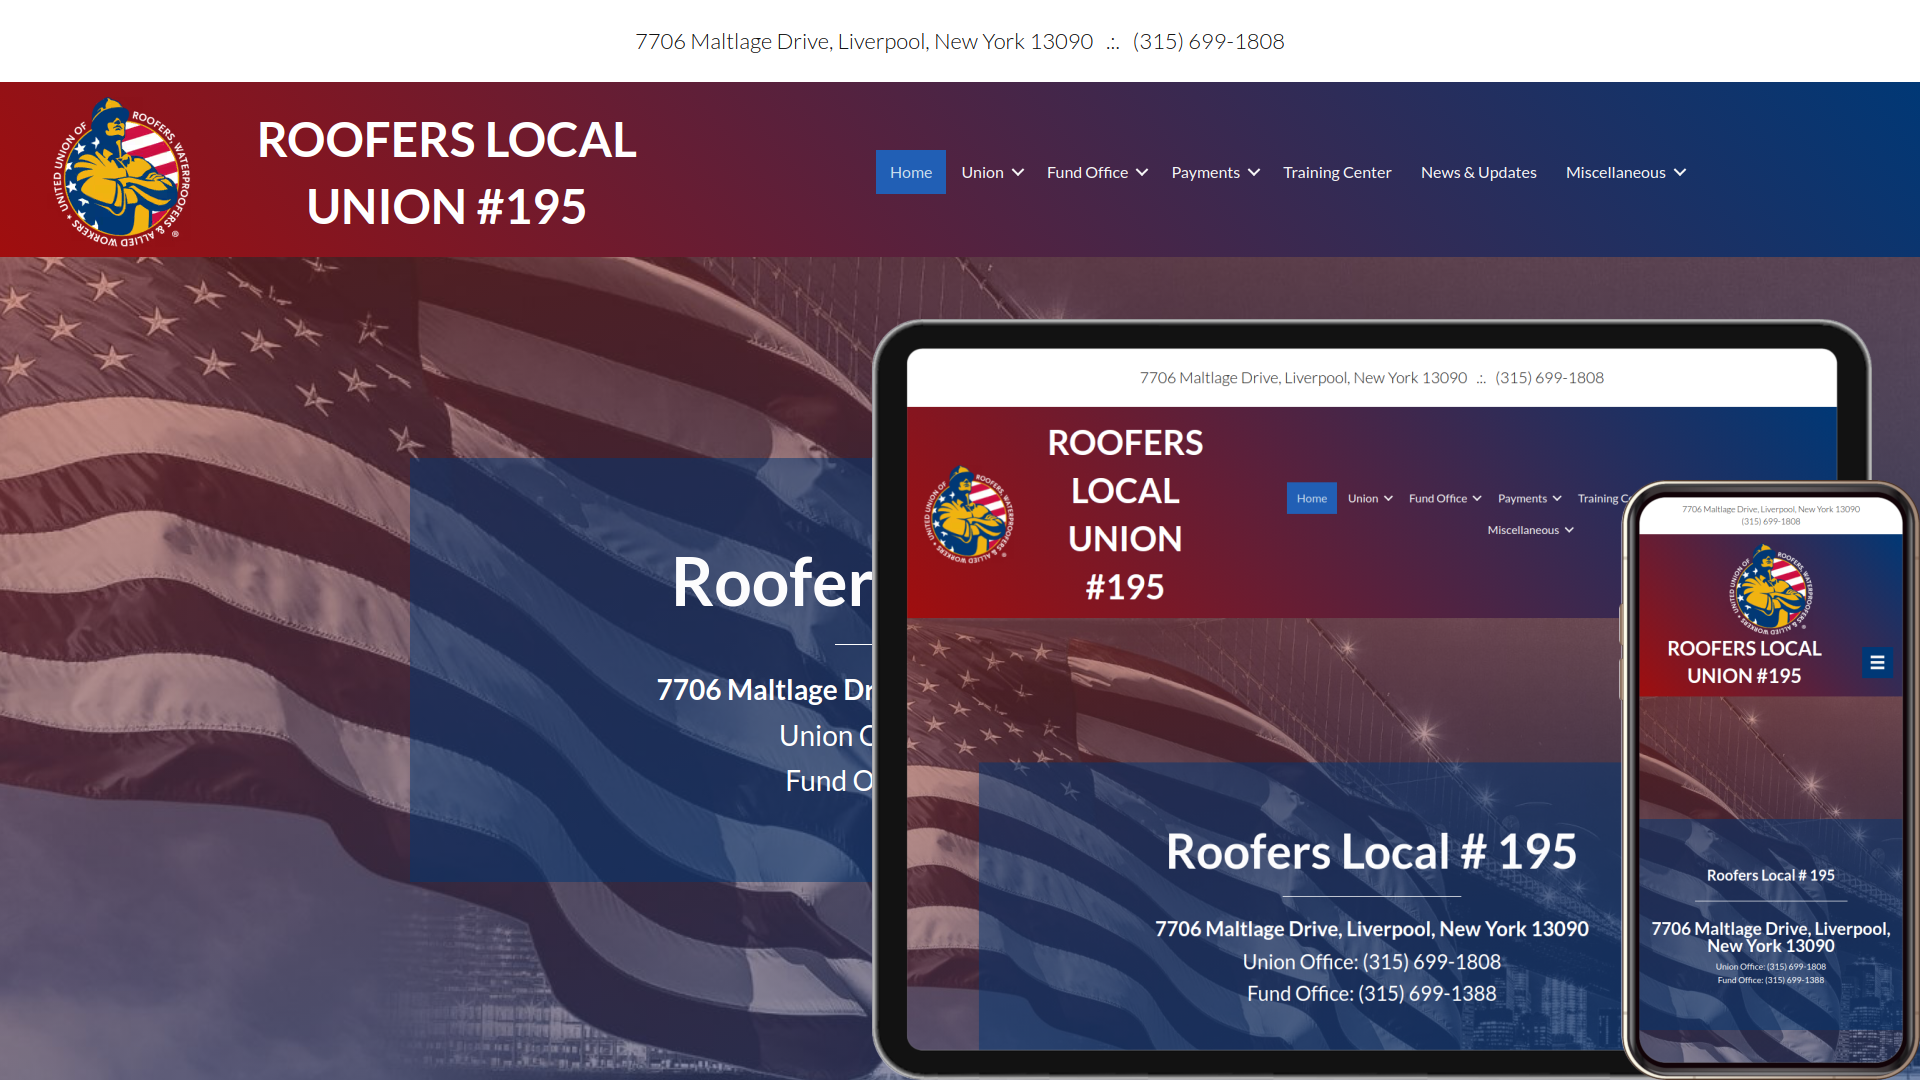Viewport: 1920px width, 1080px height.
Task: Expand the header Payments dropdown chevron
Action: click(x=1254, y=172)
